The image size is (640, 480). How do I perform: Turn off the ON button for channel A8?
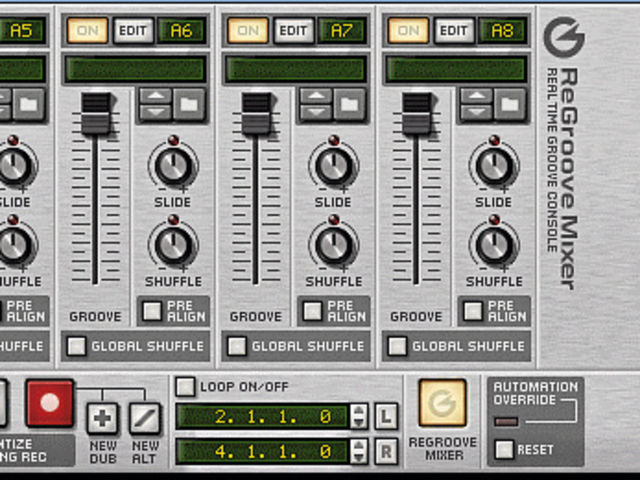408,31
